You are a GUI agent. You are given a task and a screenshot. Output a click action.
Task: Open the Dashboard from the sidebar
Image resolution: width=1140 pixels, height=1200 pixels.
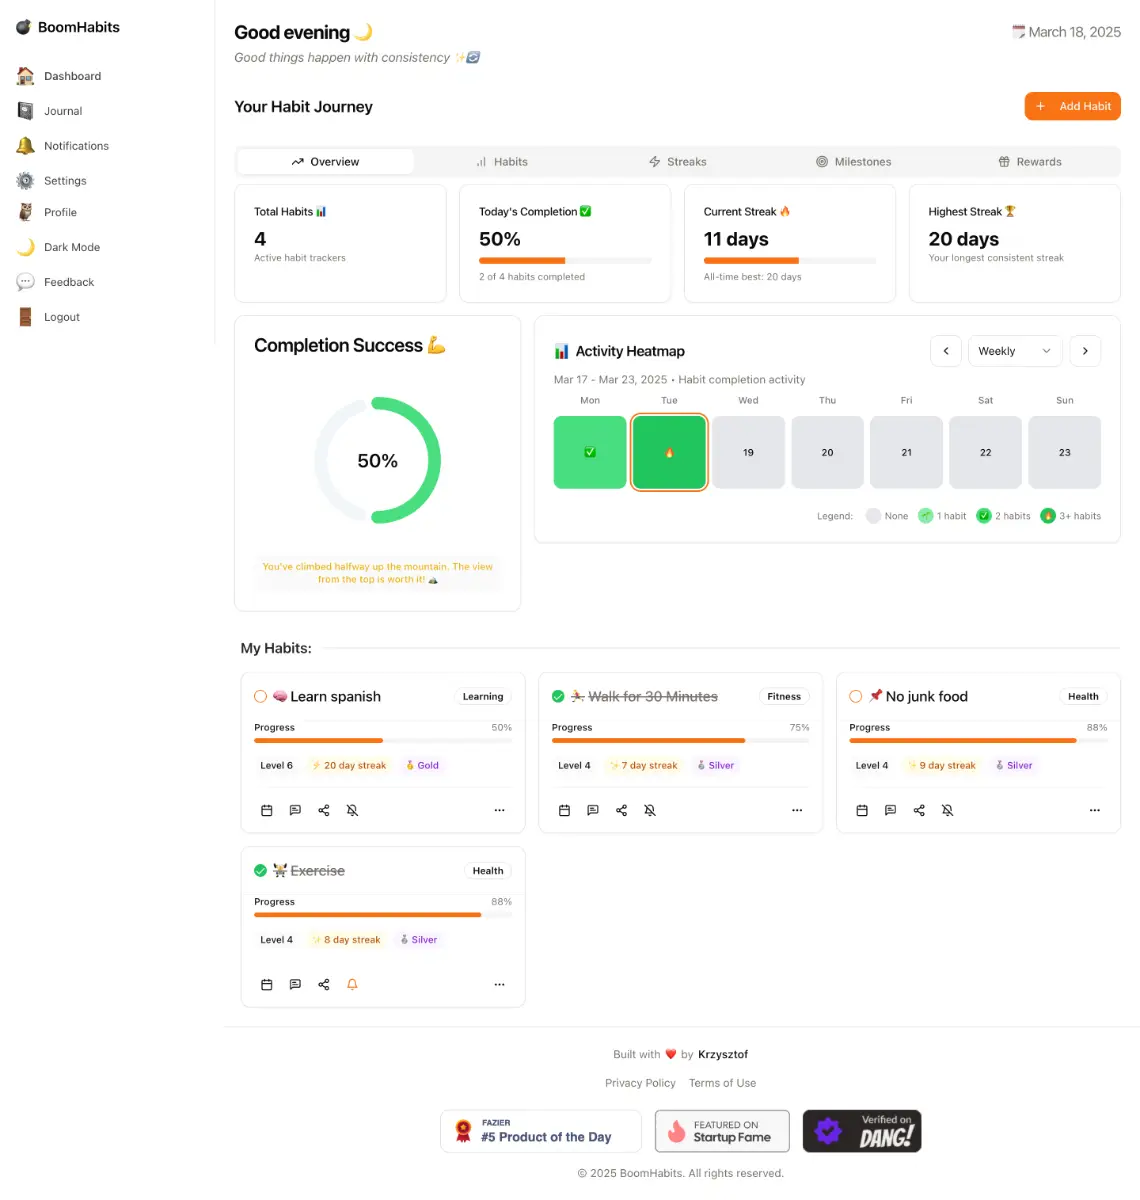click(72, 76)
